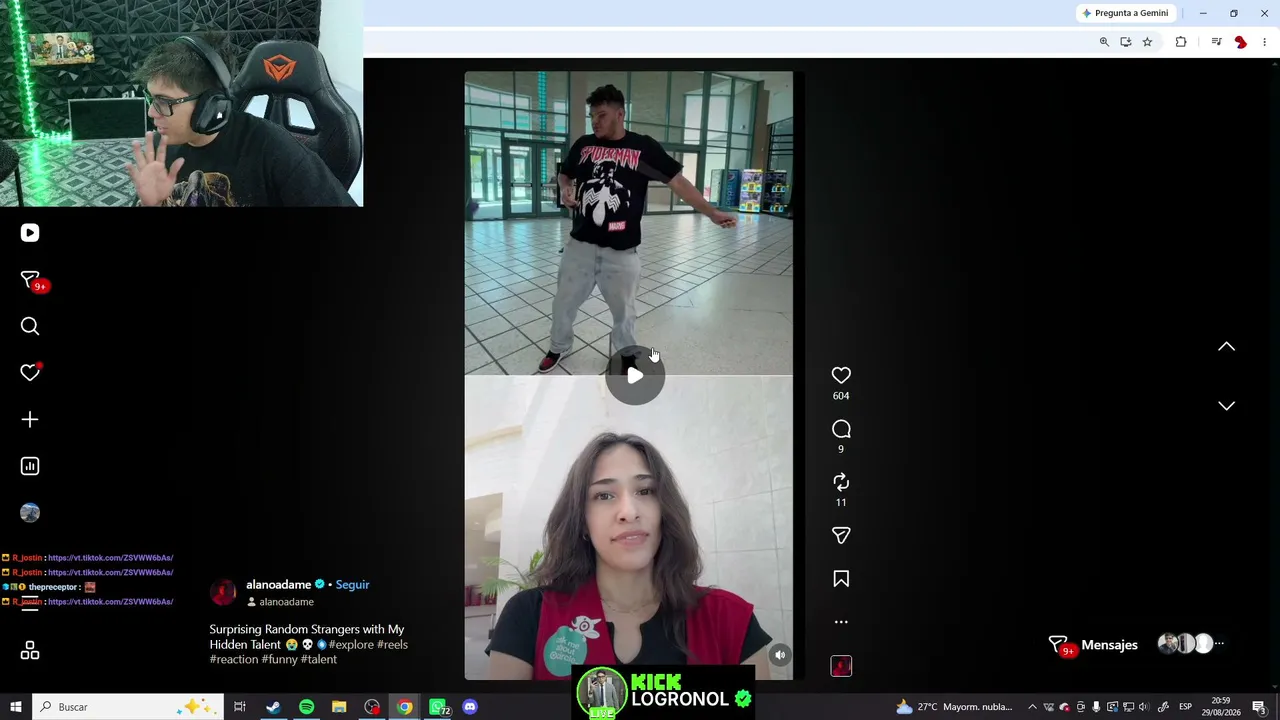Expand the messages panel options dots
This screenshot has width=1280, height=720.
pos(1219,644)
